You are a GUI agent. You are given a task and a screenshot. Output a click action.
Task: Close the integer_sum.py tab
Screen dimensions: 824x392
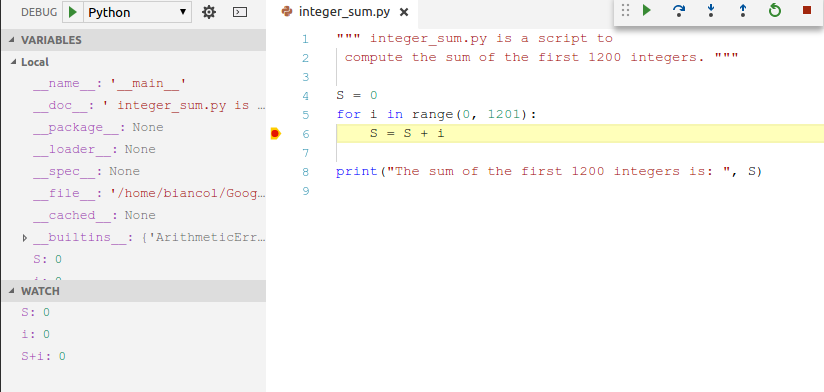pos(404,12)
